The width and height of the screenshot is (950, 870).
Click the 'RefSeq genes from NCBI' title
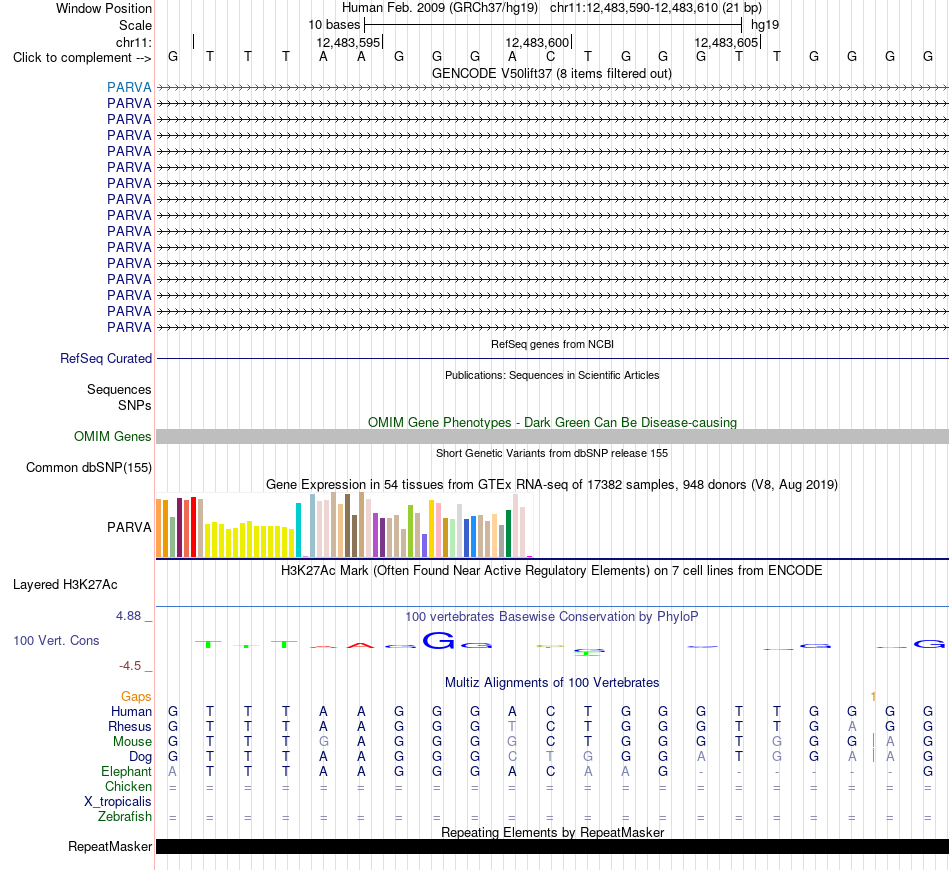click(553, 344)
